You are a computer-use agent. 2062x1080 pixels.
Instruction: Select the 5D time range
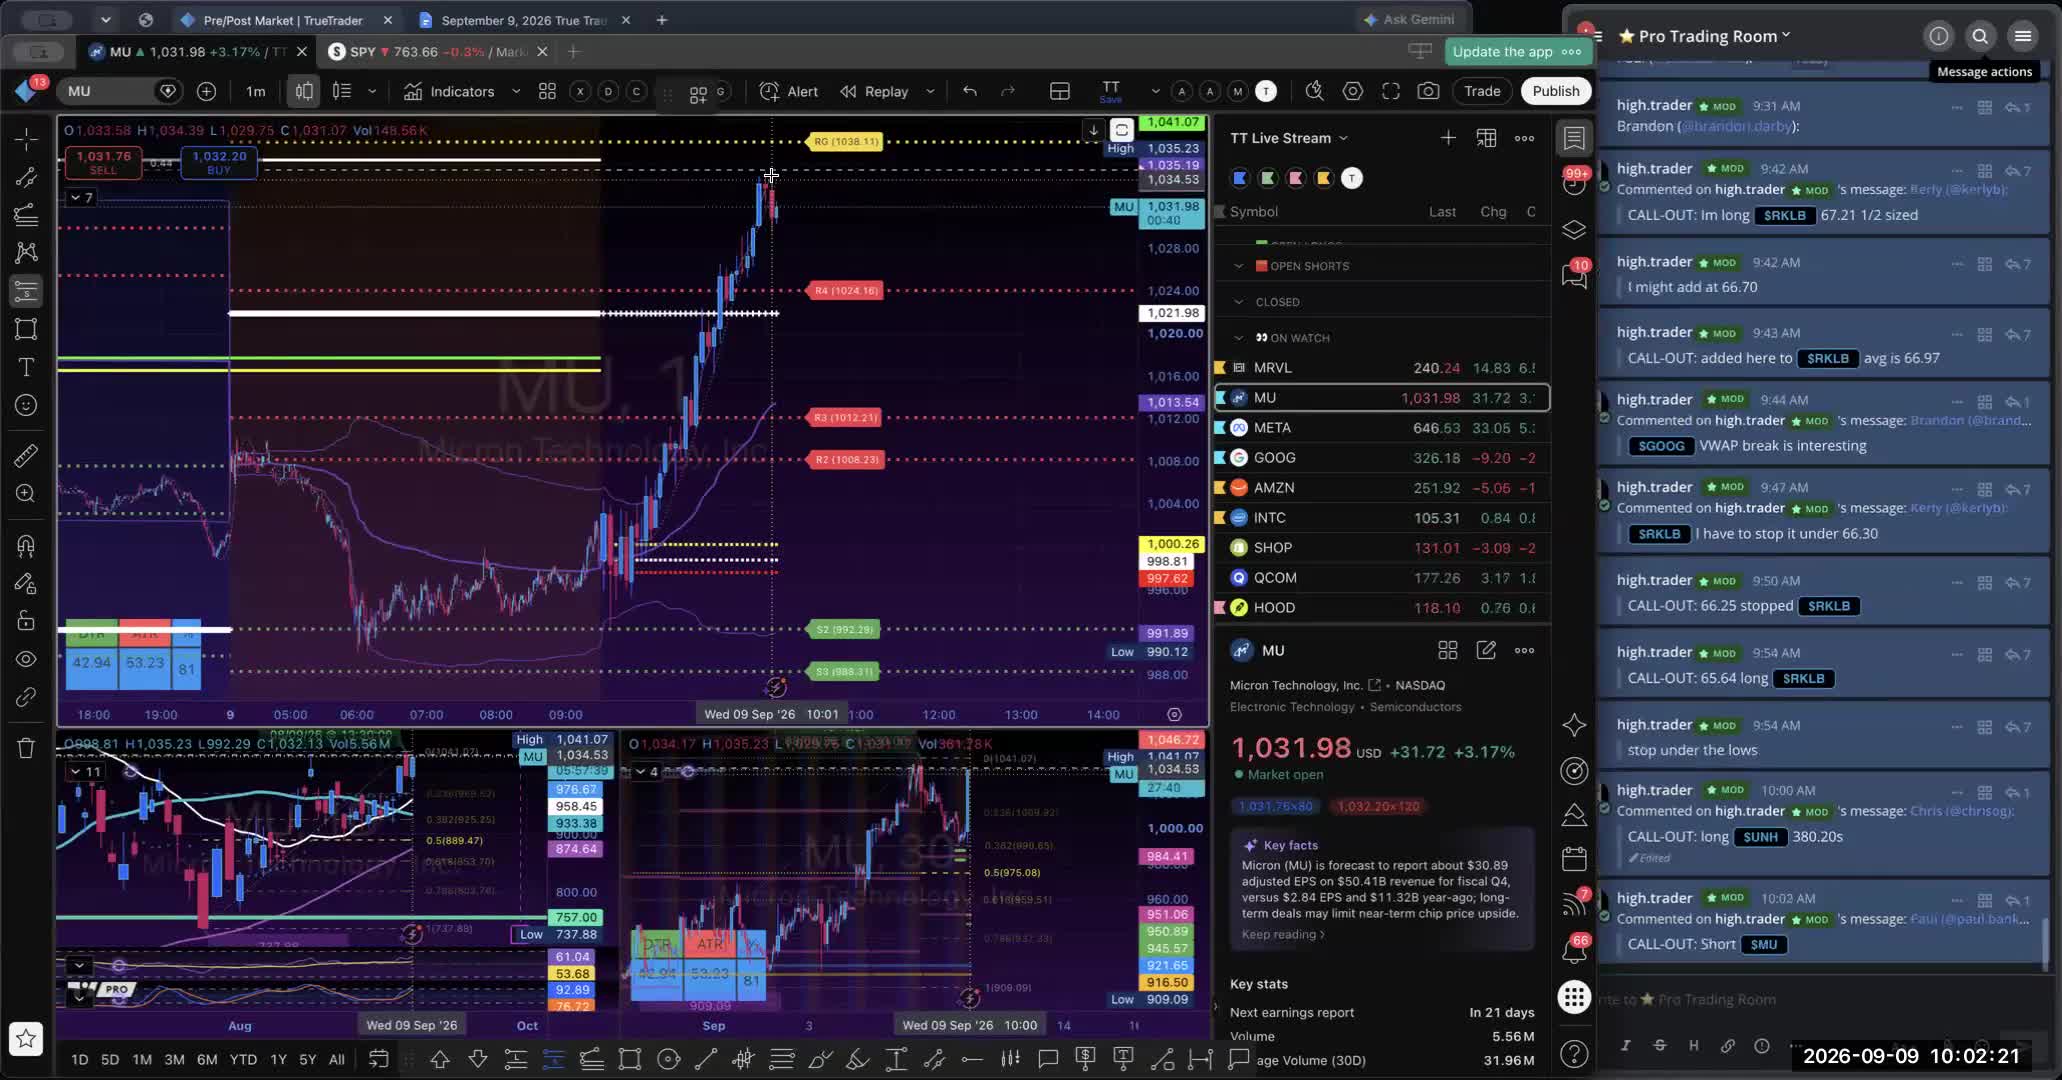point(110,1059)
